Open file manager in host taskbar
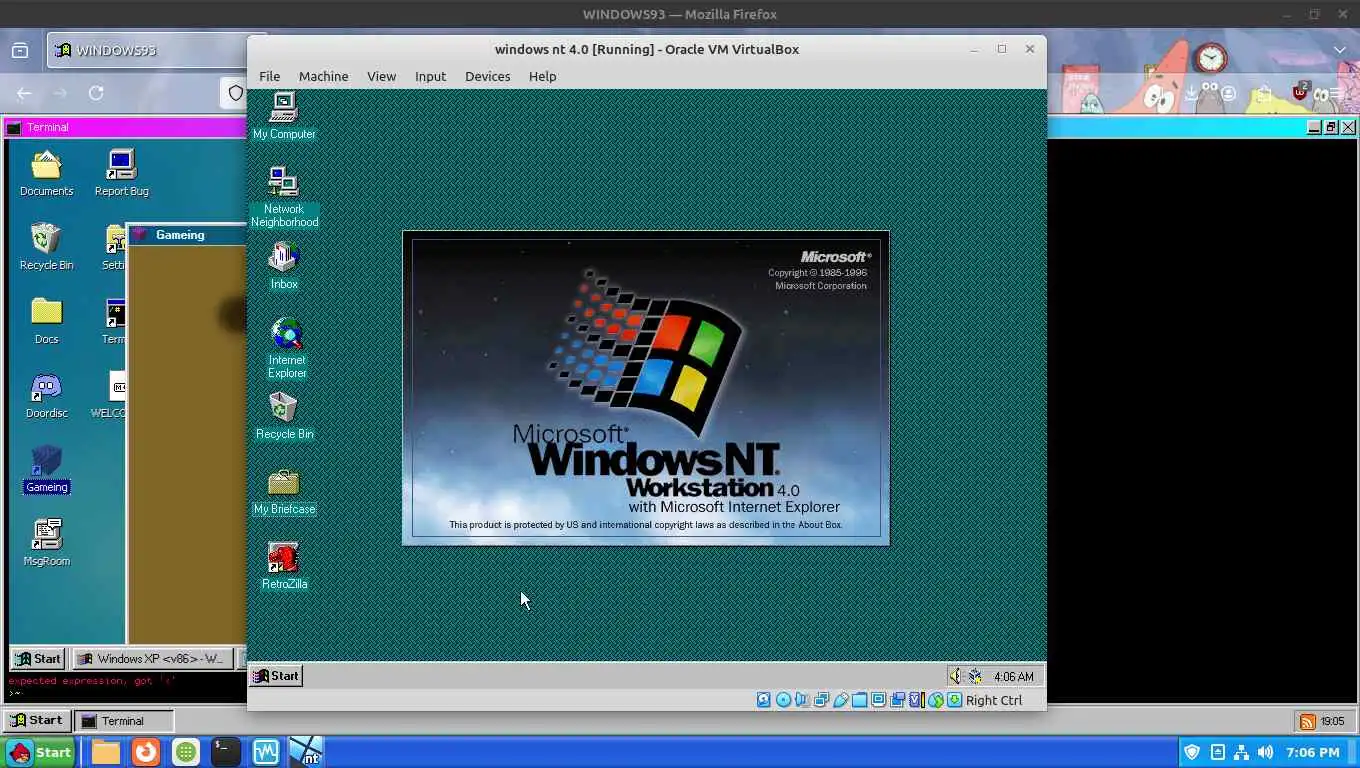 [x=106, y=752]
